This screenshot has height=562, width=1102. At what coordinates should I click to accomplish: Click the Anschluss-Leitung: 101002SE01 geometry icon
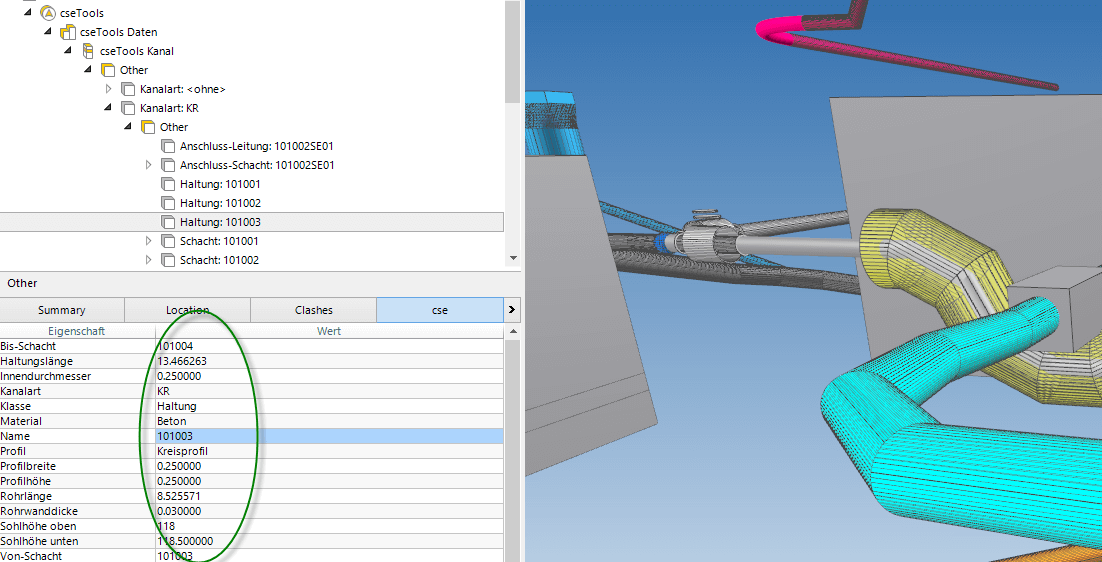pyautogui.click(x=168, y=146)
